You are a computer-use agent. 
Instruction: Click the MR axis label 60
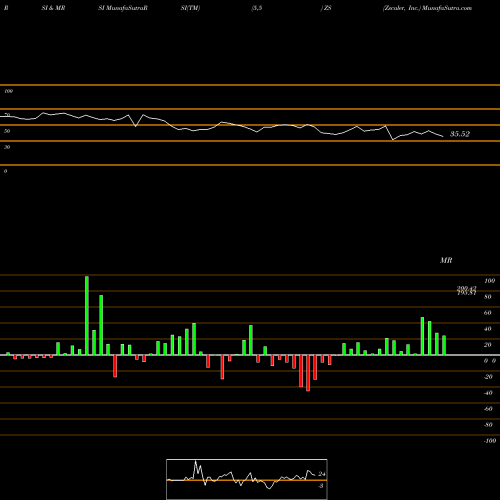488,313
